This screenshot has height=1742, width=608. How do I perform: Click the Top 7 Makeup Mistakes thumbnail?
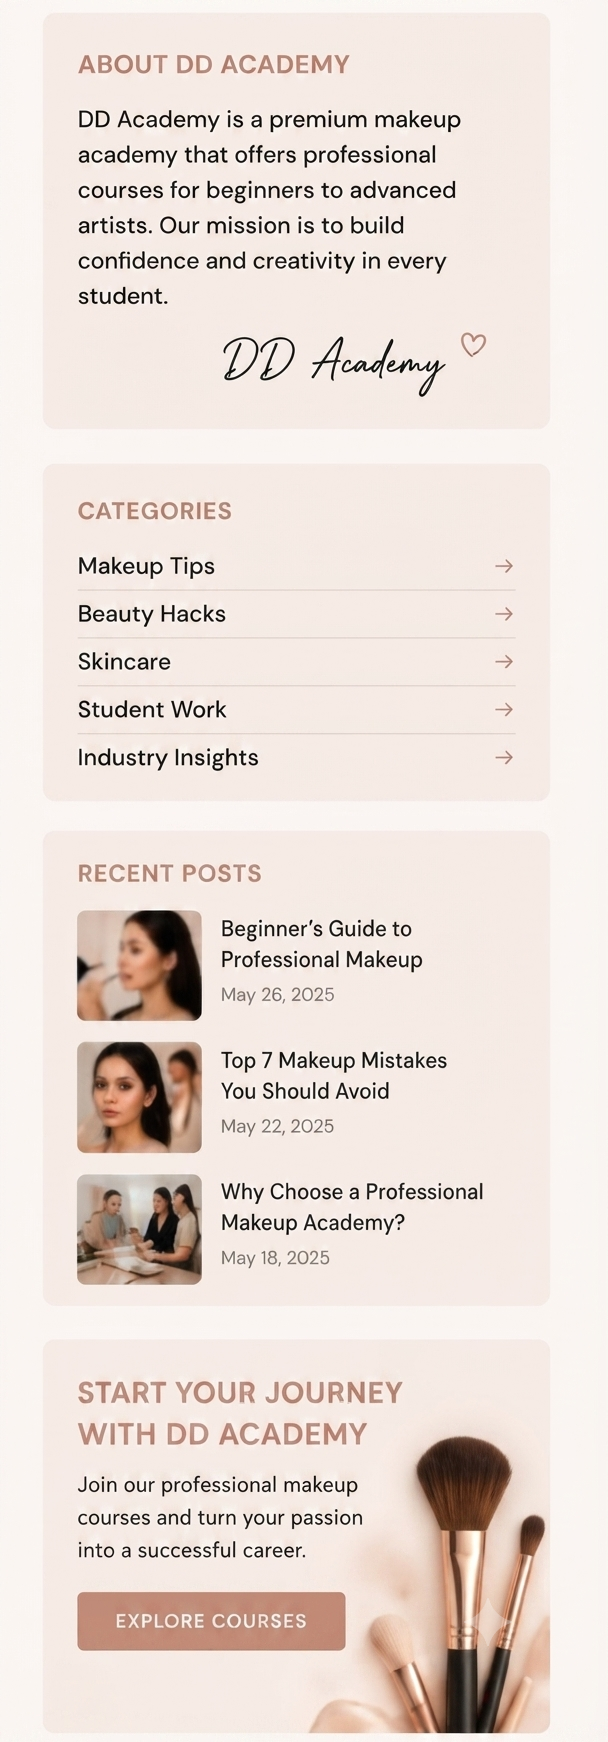139,1097
